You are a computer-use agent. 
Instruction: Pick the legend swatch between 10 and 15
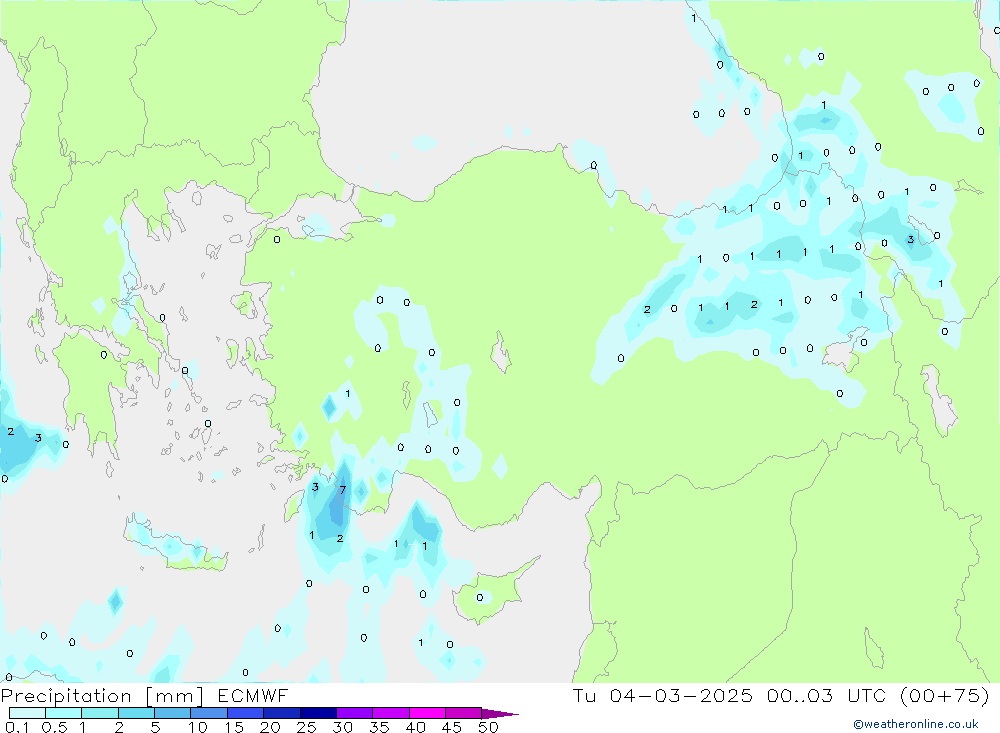(x=209, y=713)
